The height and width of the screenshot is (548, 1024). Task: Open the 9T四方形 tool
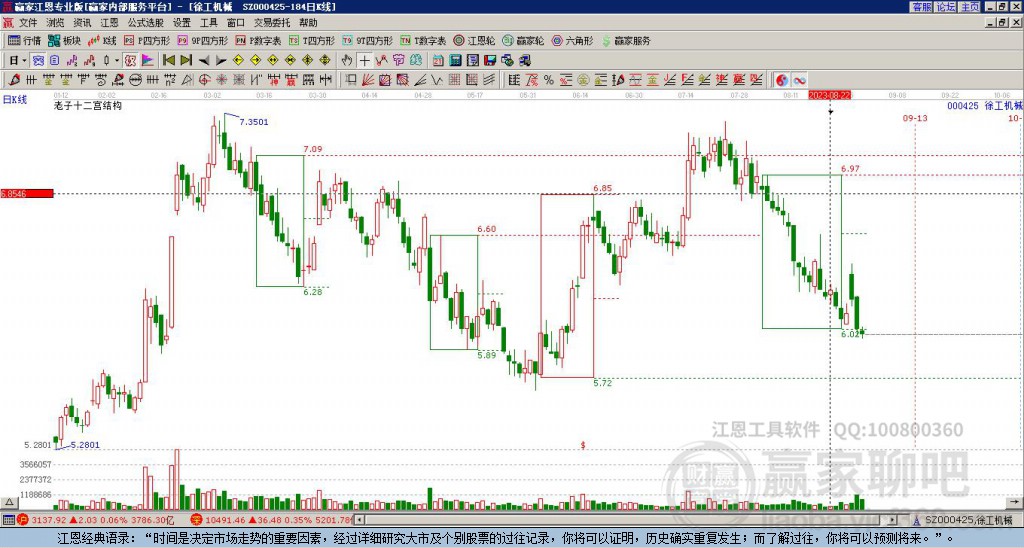point(368,40)
